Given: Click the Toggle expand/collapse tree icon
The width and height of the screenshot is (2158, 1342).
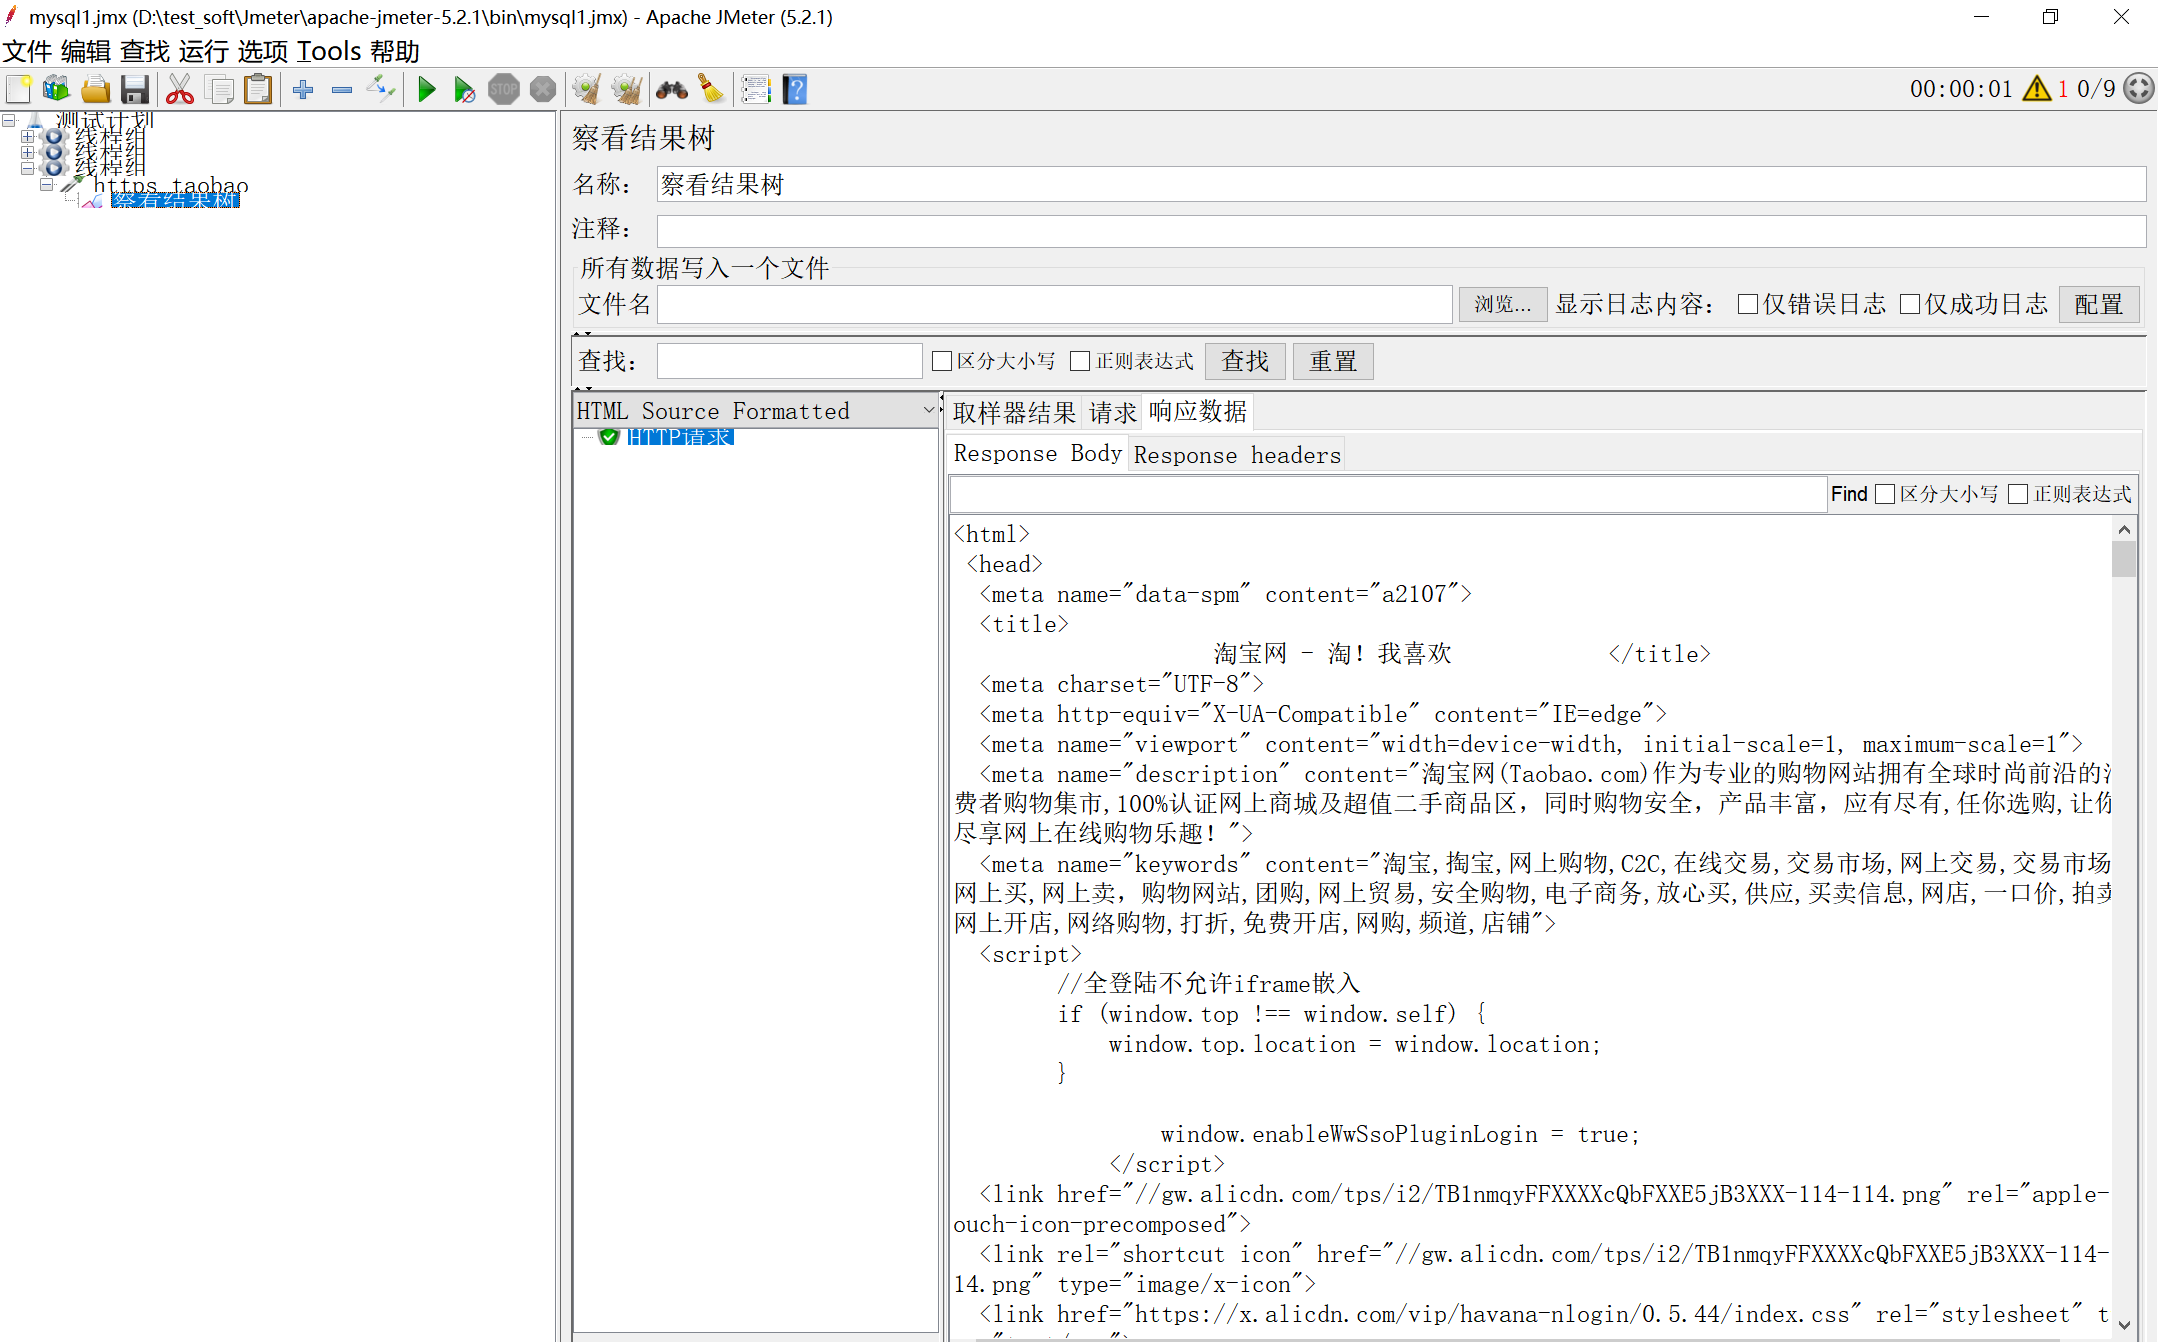Looking at the screenshot, I should click(381, 90).
